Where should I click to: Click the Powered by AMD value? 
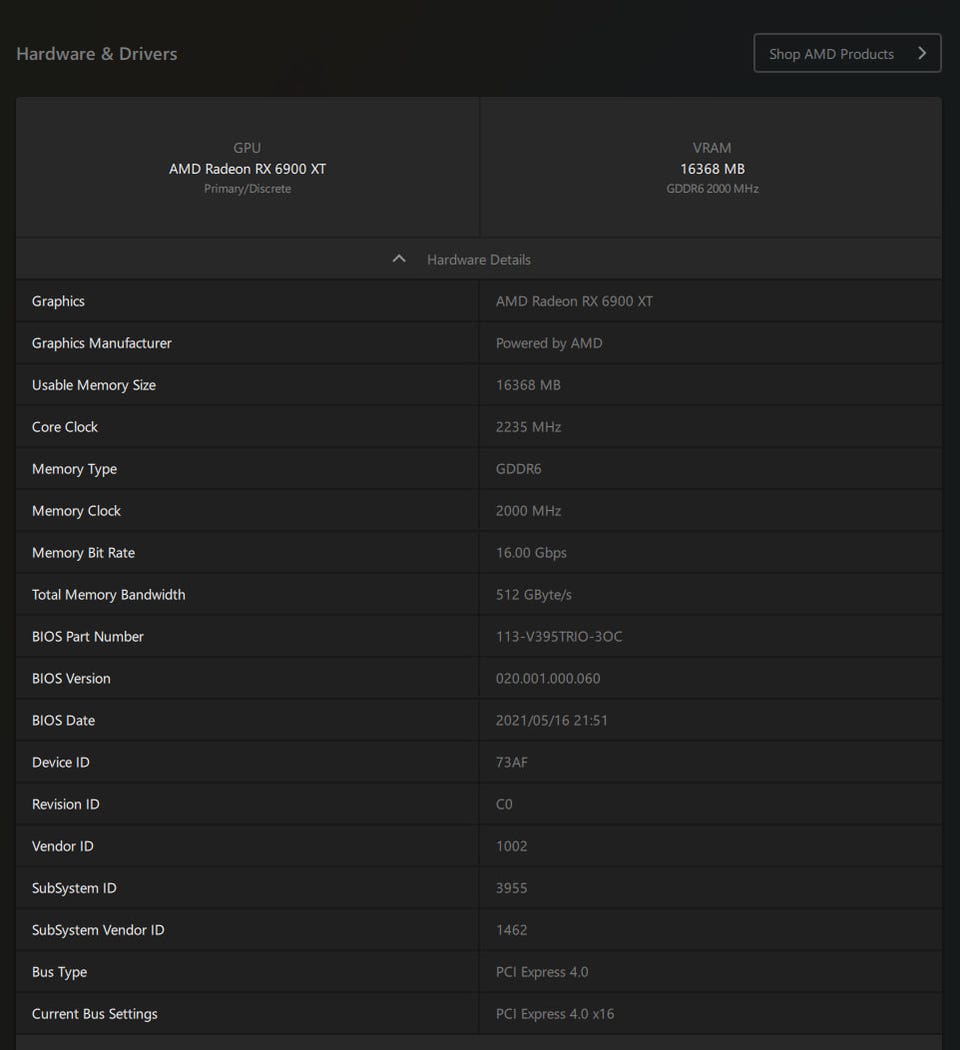coord(549,343)
